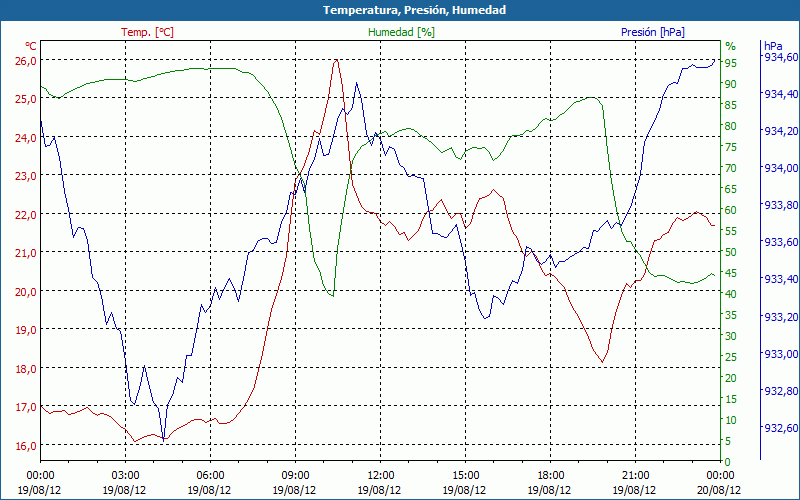Screen dimensions: 800x500
Task: Click the '933,40' pressure axis value
Action: click(x=780, y=280)
